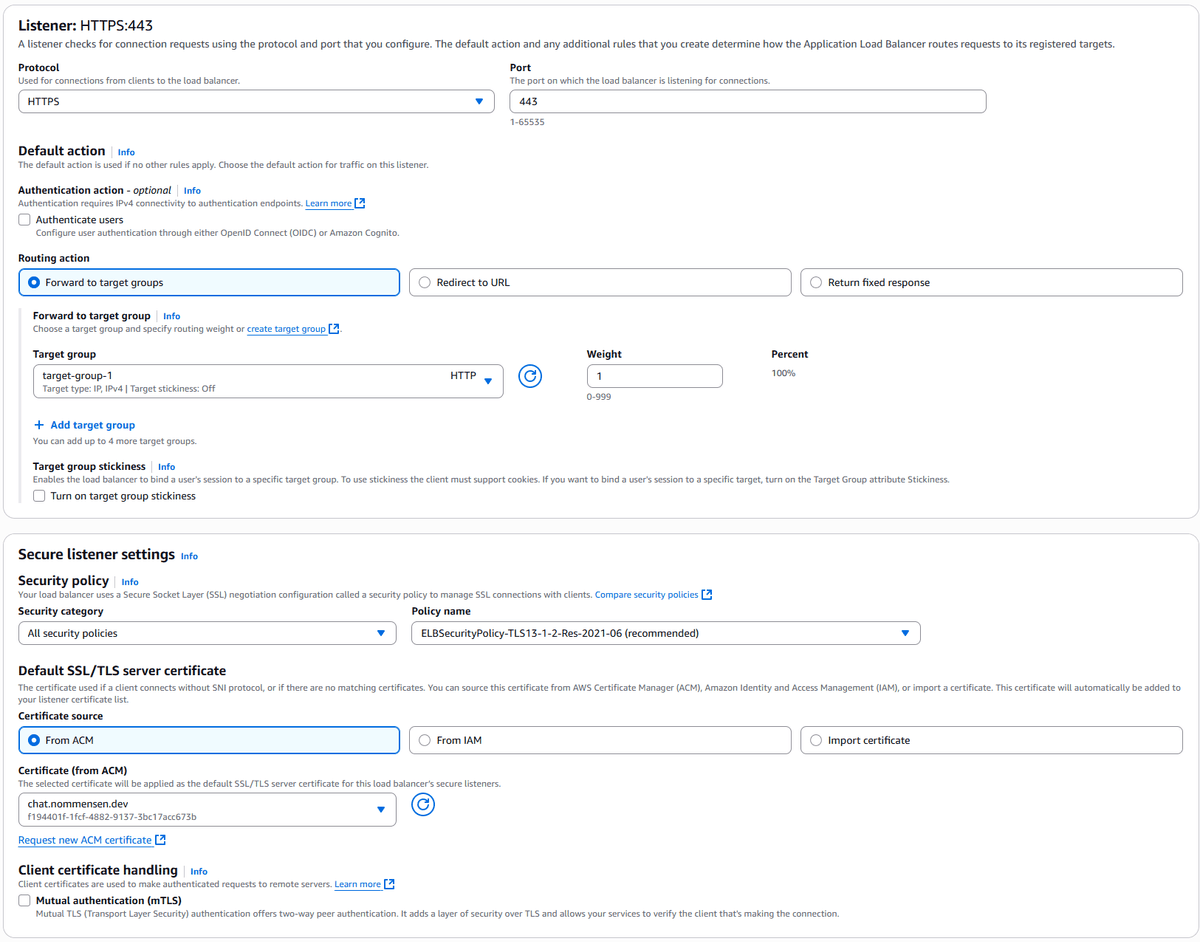Click external link icon beside create target group
The image size is (1200, 942).
tap(334, 329)
